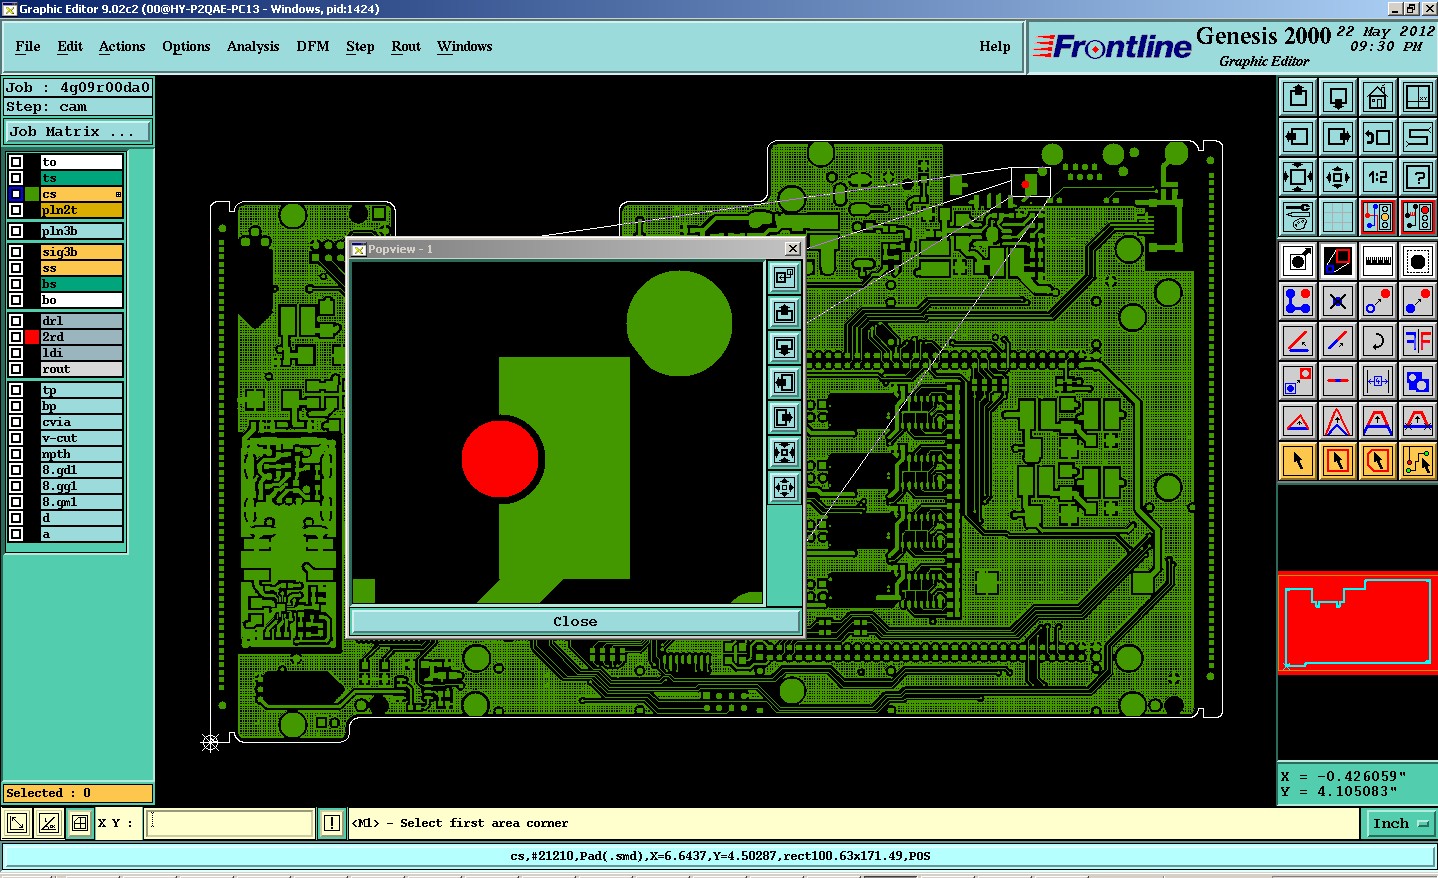Image resolution: width=1438 pixels, height=878 pixels.
Task: Select the 'v-cut' layer row
Action: [x=81, y=438]
